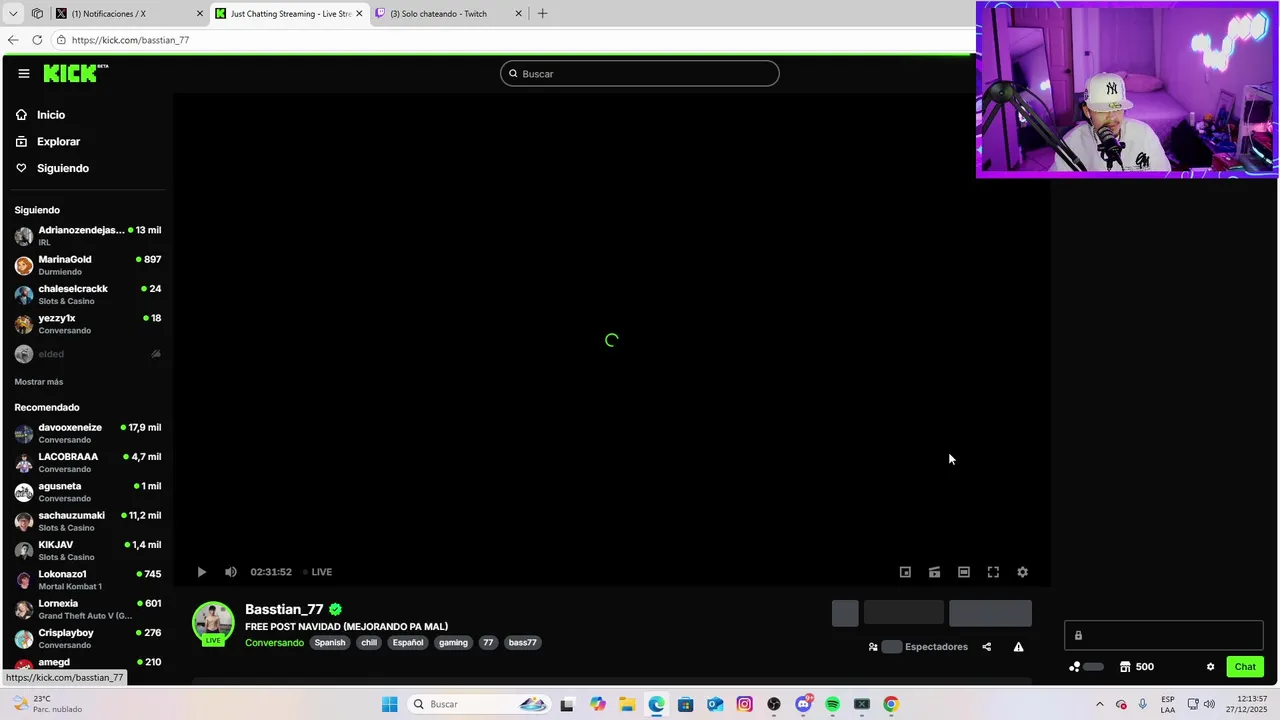Open the Kick hamburger menu
The height and width of the screenshot is (720, 1280).
(24, 73)
